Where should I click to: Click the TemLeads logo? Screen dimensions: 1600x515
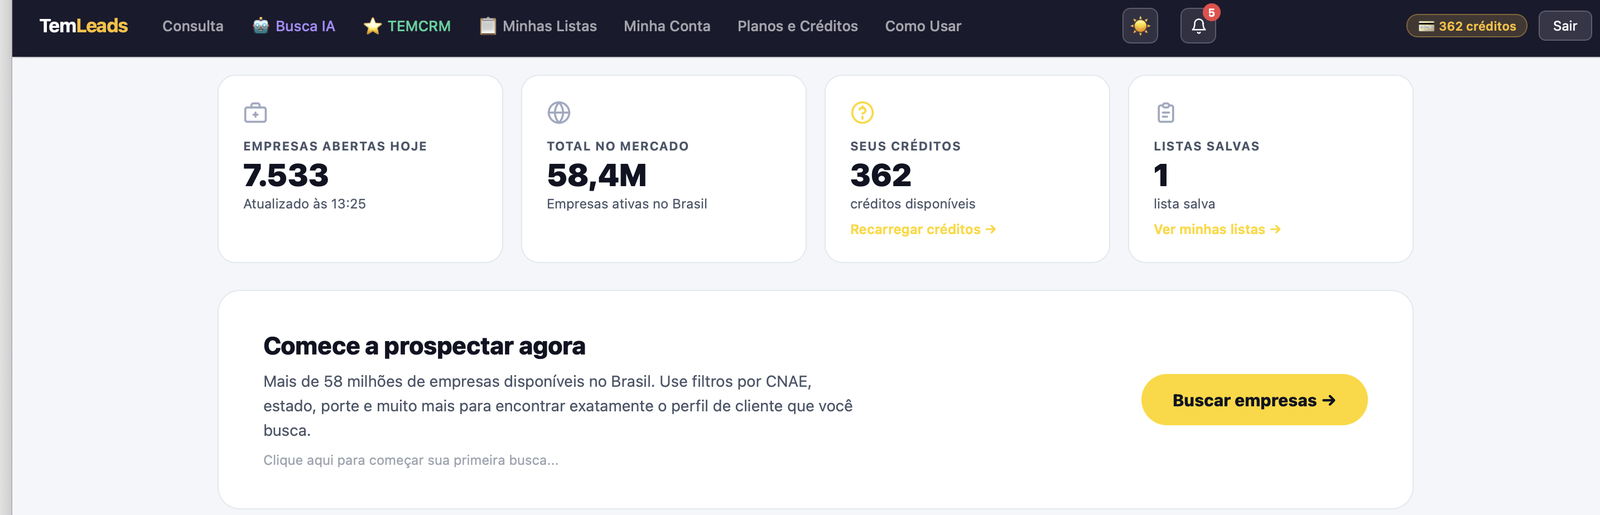tap(84, 26)
